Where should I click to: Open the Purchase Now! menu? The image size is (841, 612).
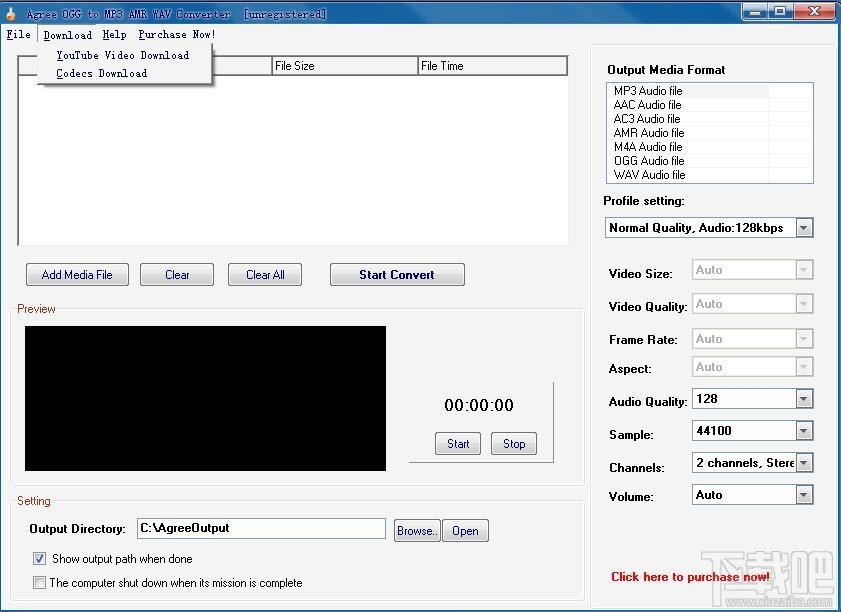[176, 34]
